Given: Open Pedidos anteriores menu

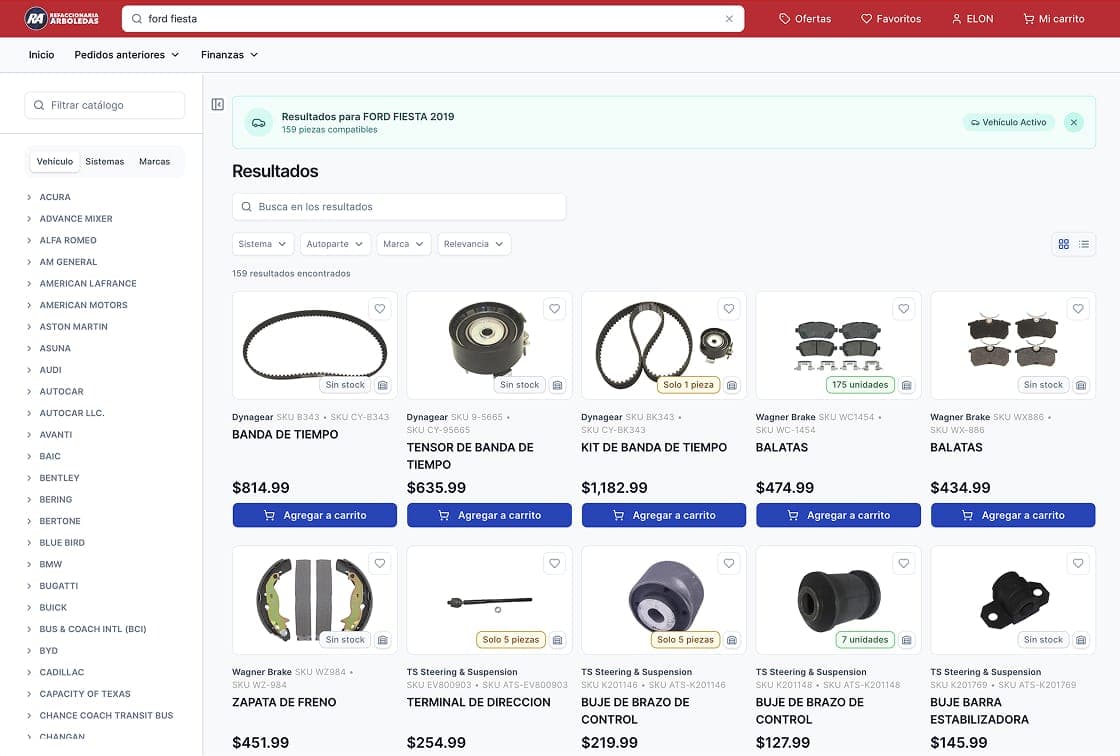Looking at the screenshot, I should tap(126, 54).
